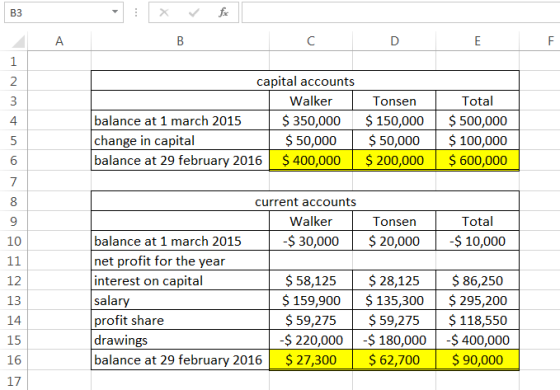Select yellow cell $ 200,000

(394, 160)
